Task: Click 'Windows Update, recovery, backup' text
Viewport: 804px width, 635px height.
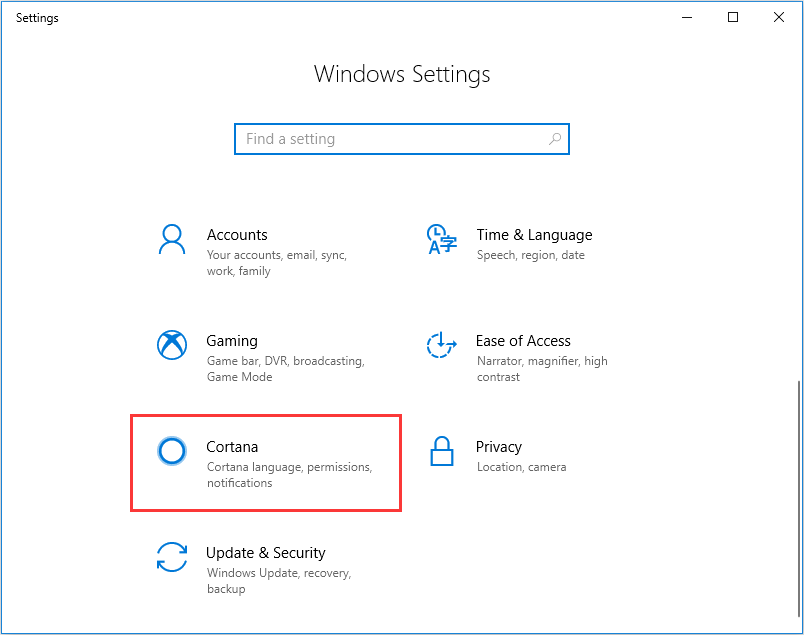Action: 279,581
